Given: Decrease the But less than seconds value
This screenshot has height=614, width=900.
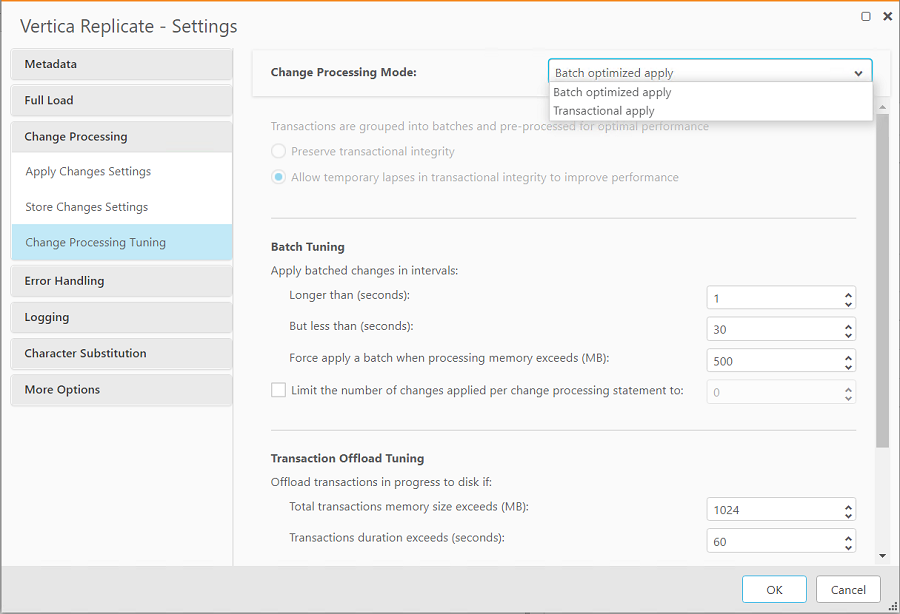Looking at the screenshot, I should (849, 333).
